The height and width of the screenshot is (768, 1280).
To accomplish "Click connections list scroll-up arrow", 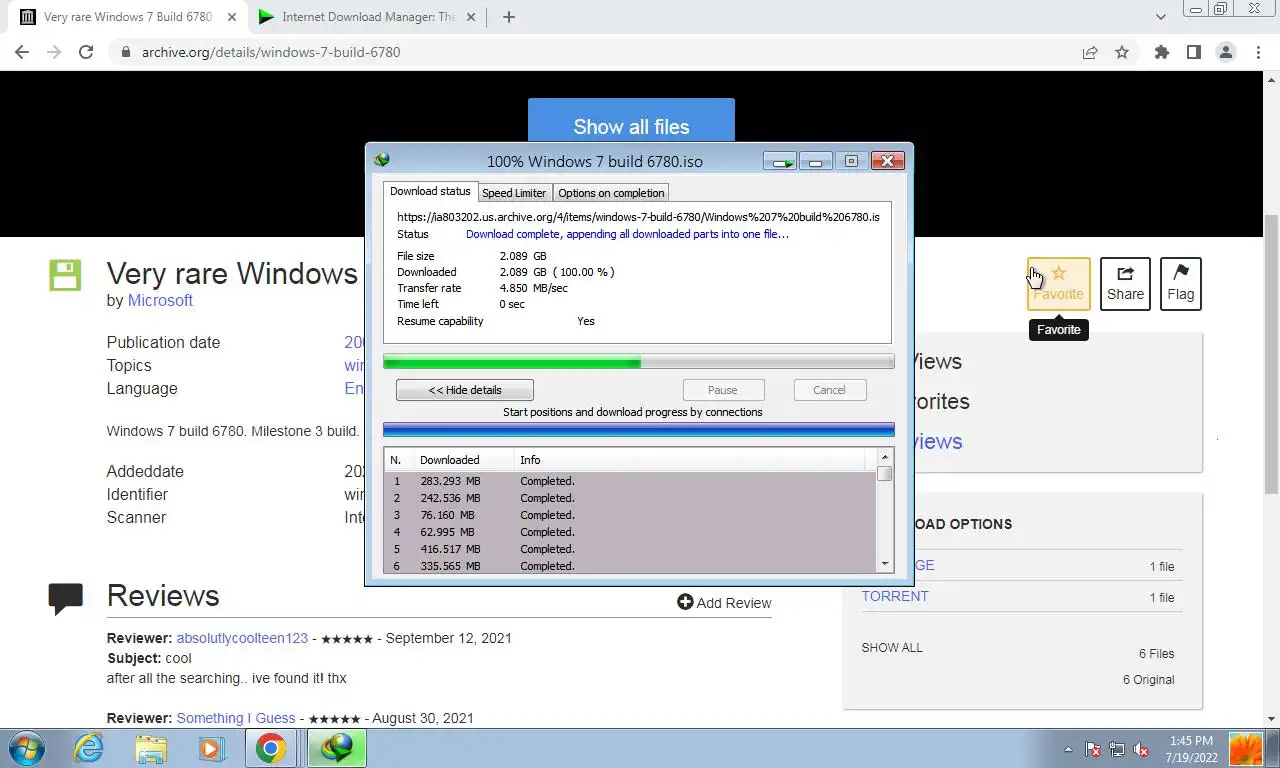I will 884,457.
